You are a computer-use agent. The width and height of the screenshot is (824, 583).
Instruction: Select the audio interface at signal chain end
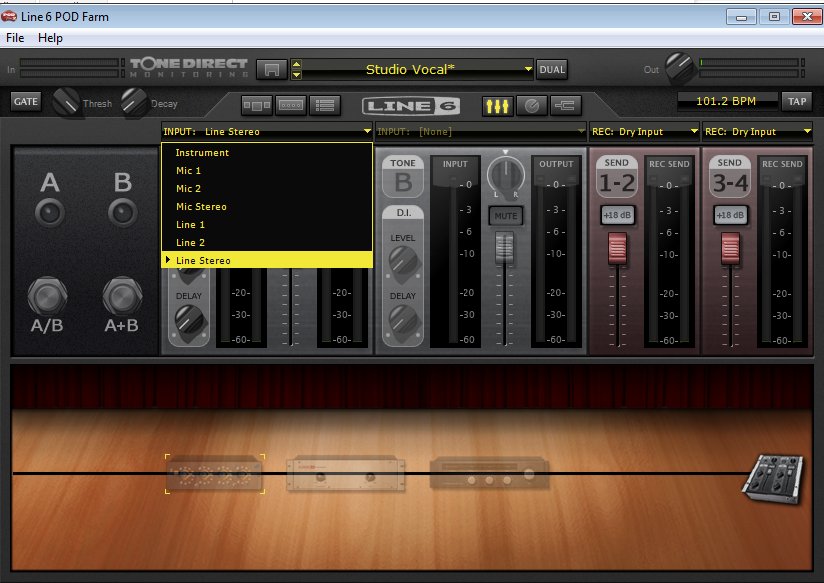tap(774, 474)
